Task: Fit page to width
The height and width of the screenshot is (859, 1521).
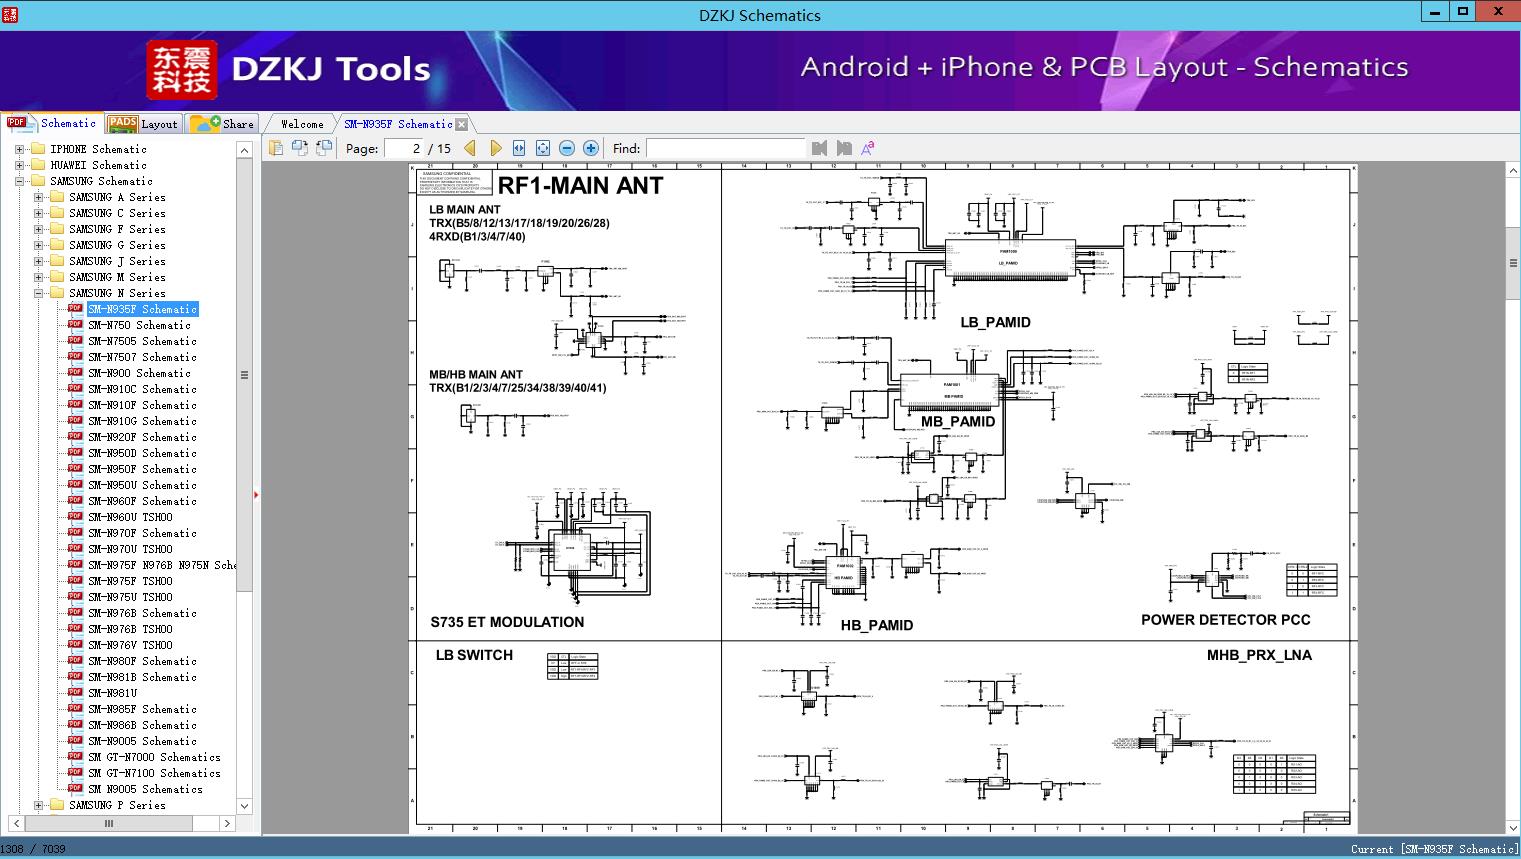Action: coord(519,148)
